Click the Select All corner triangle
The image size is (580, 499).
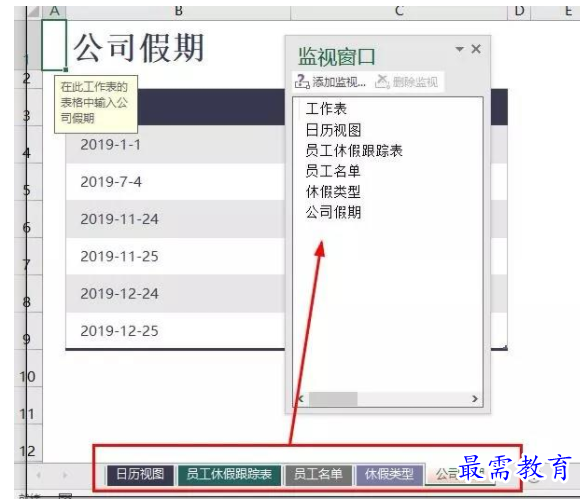pos(34,11)
